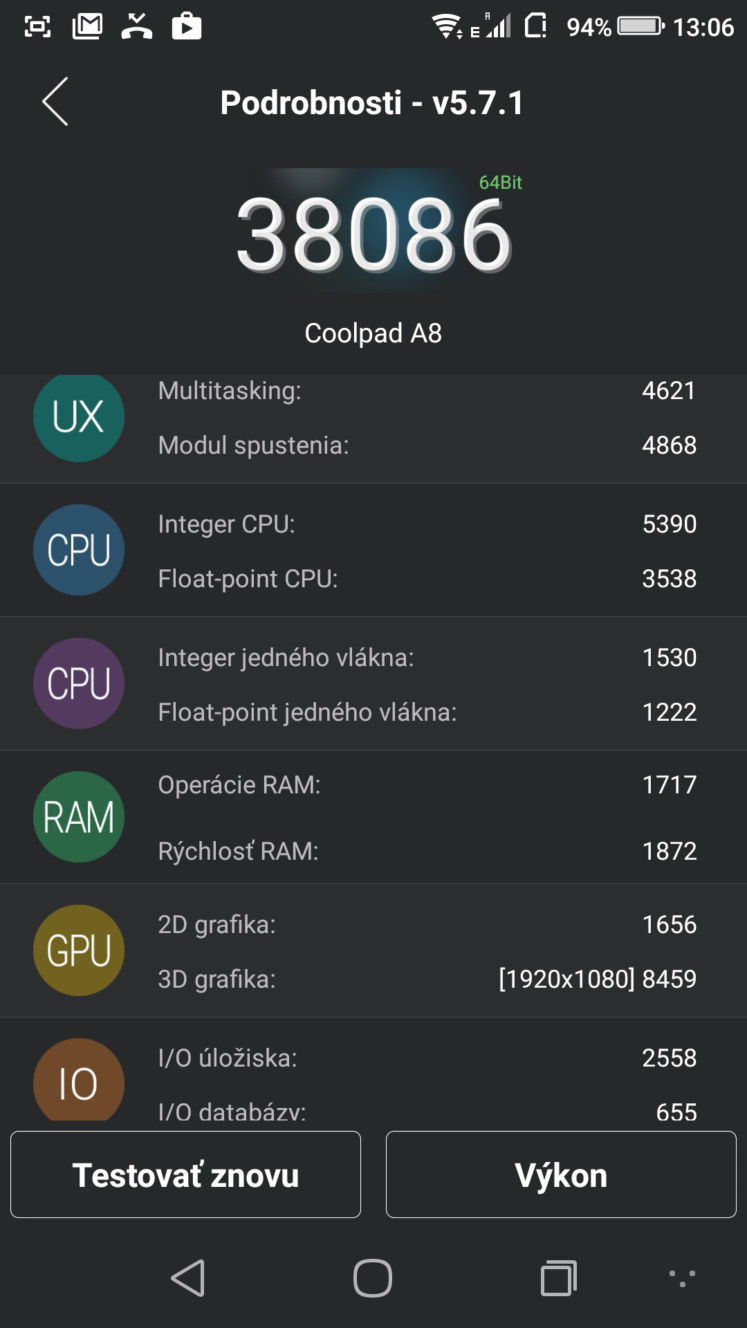Tap the yellow GPU icon
The width and height of the screenshot is (747, 1328).
[79, 950]
